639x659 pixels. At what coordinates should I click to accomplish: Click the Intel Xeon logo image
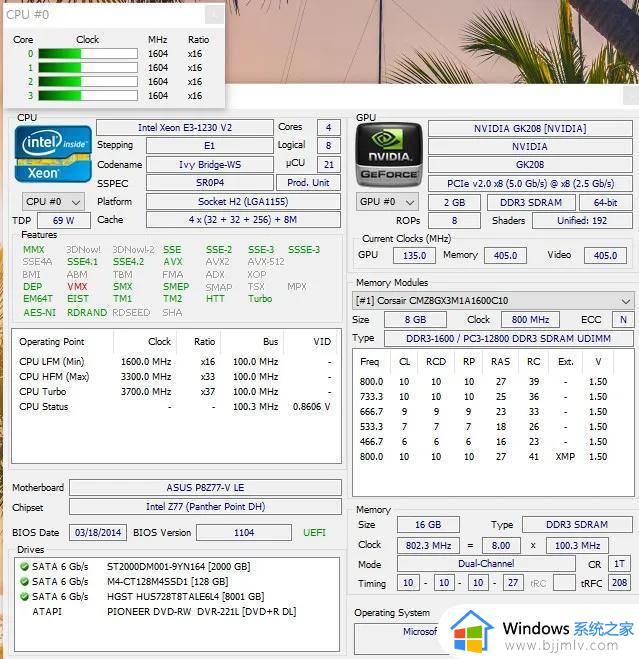[x=53, y=154]
